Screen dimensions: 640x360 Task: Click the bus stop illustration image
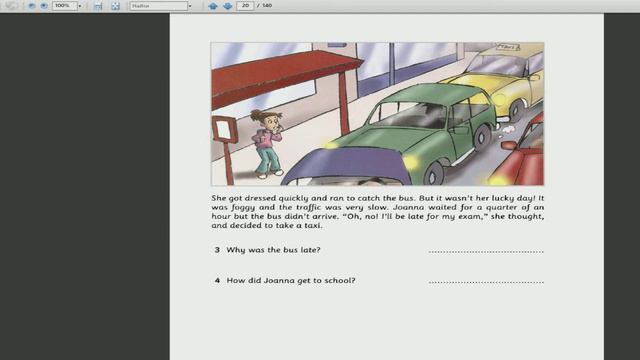pos(378,114)
